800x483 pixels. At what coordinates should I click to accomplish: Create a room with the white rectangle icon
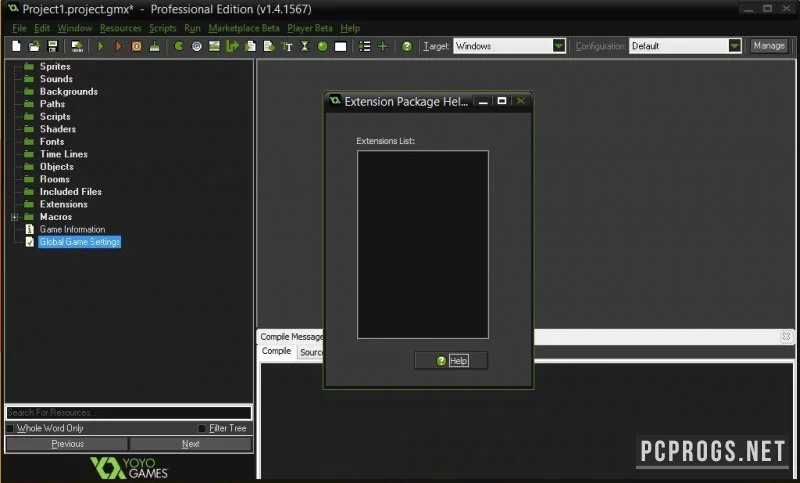[x=340, y=46]
